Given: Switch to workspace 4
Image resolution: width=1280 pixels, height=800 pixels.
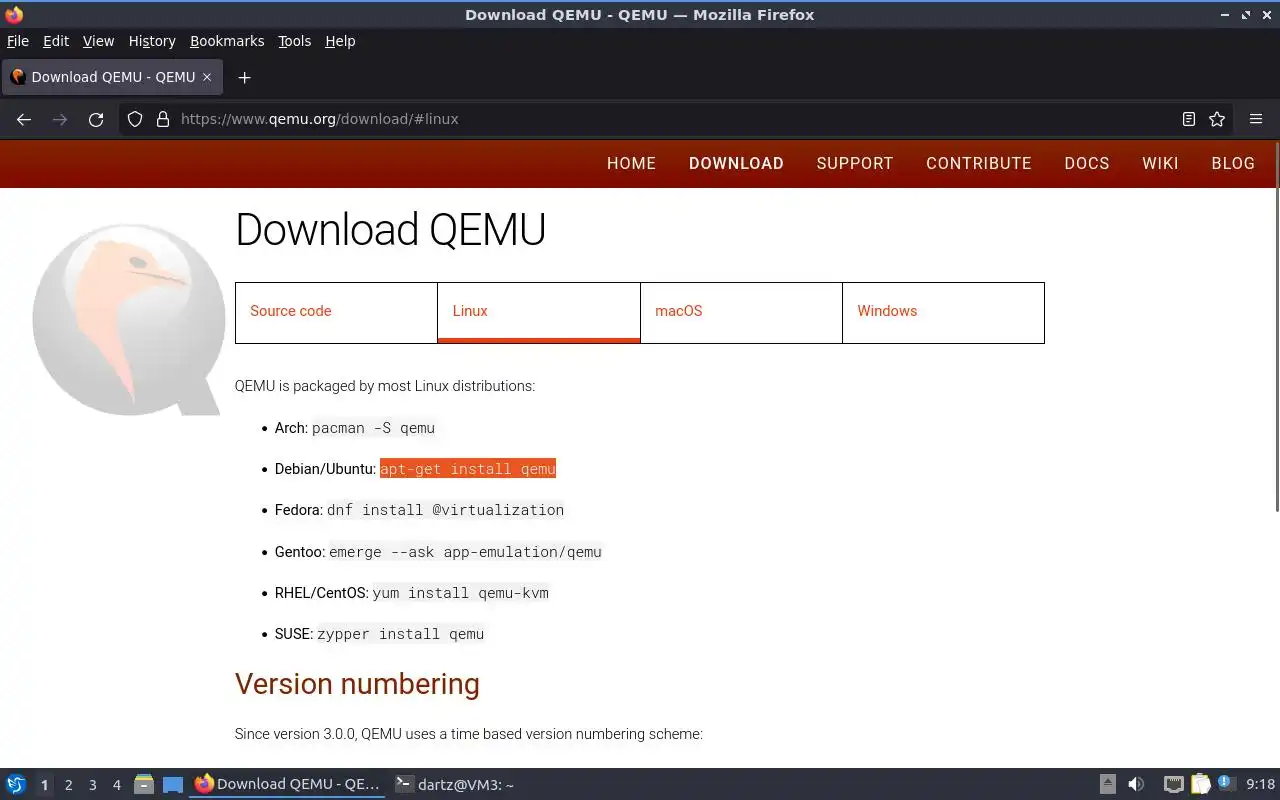Looking at the screenshot, I should pos(116,785).
